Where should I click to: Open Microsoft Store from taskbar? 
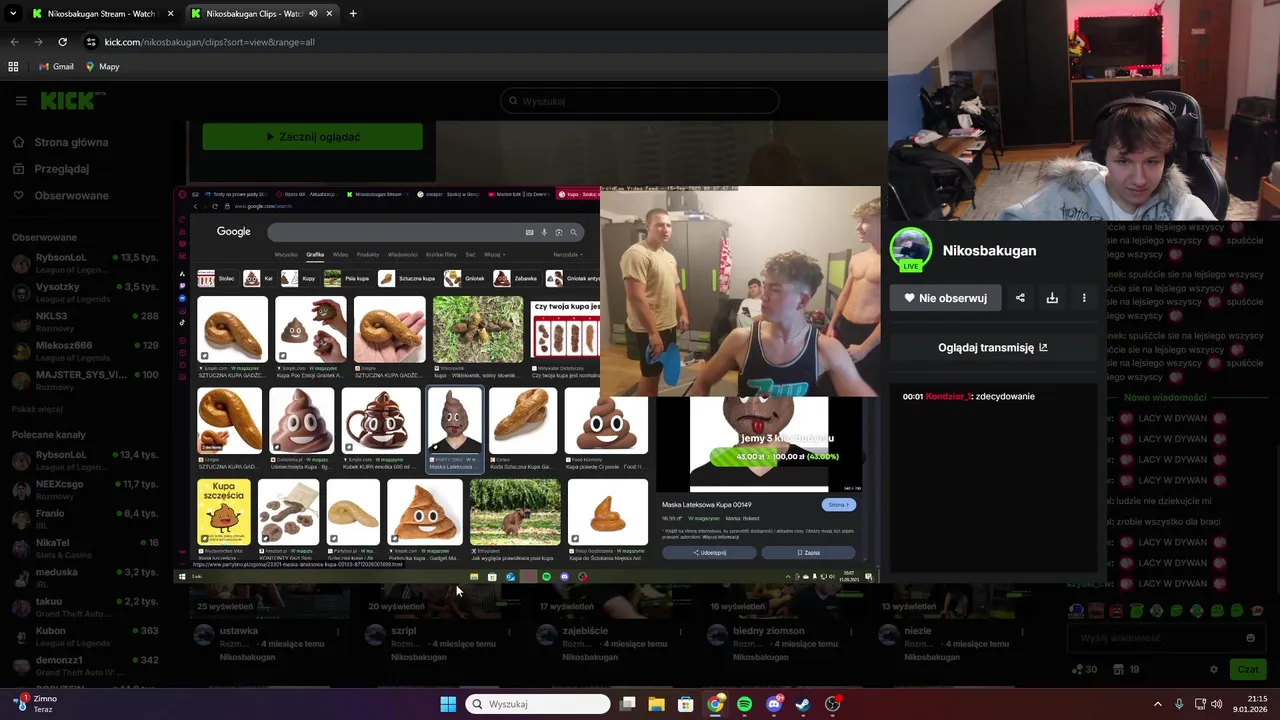[x=685, y=704]
